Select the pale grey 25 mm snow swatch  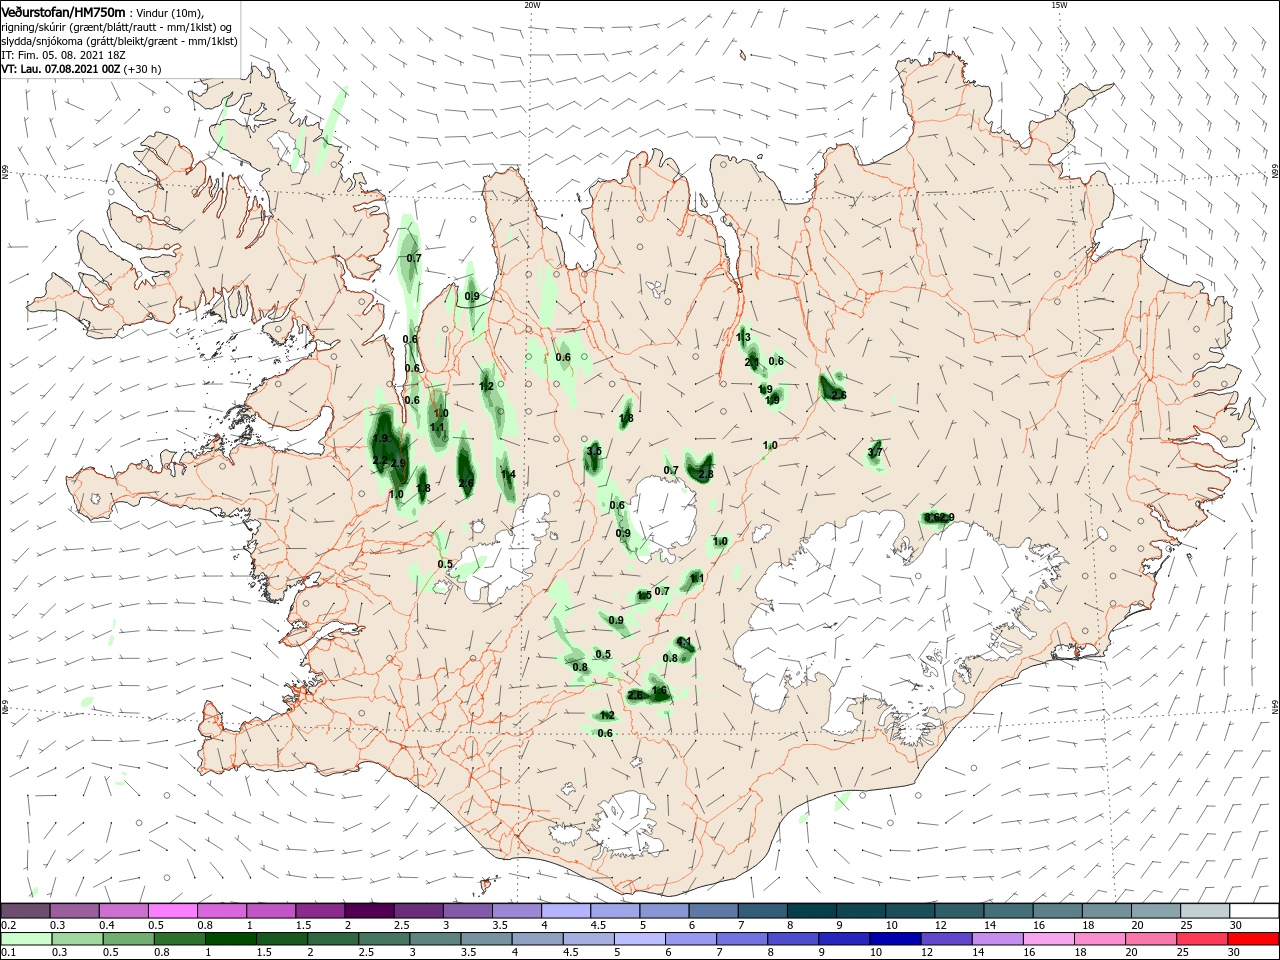coord(1204,911)
